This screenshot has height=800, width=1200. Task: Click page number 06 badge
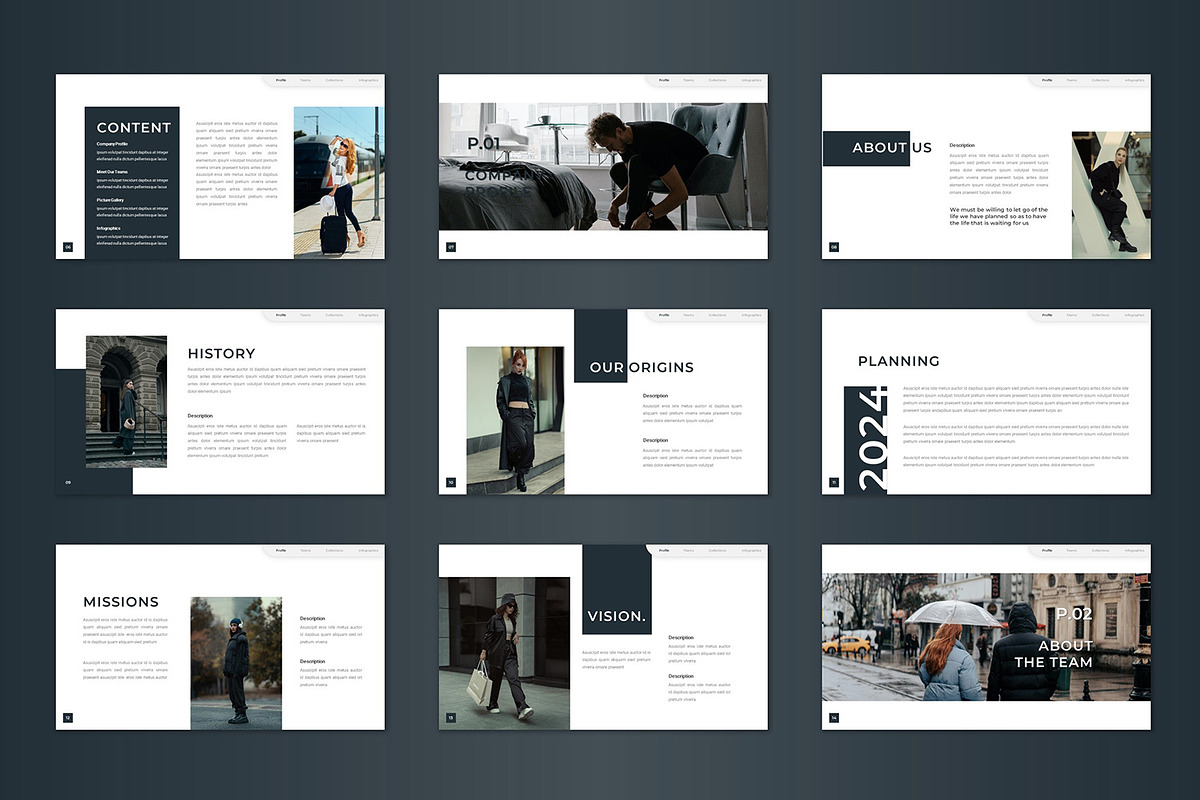coord(68,247)
